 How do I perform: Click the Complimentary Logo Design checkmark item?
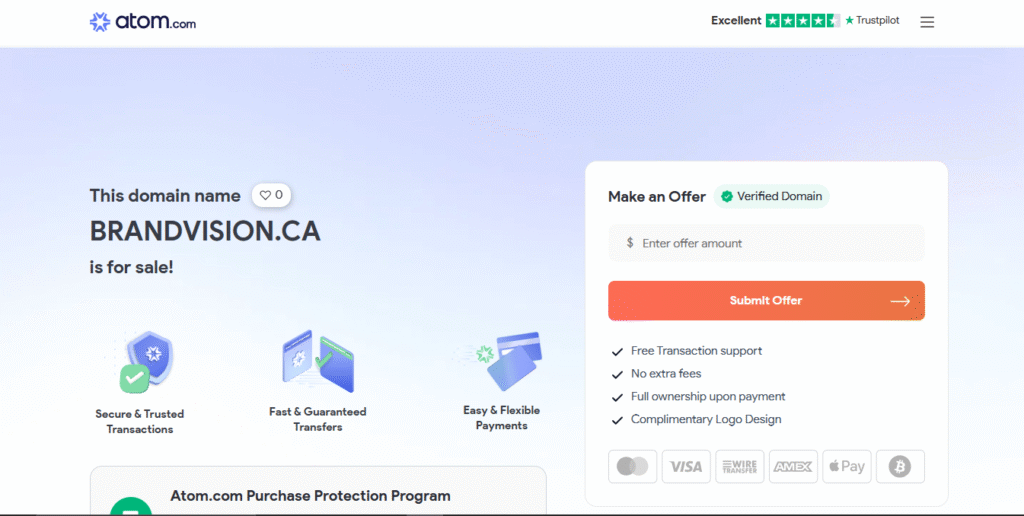[706, 419]
